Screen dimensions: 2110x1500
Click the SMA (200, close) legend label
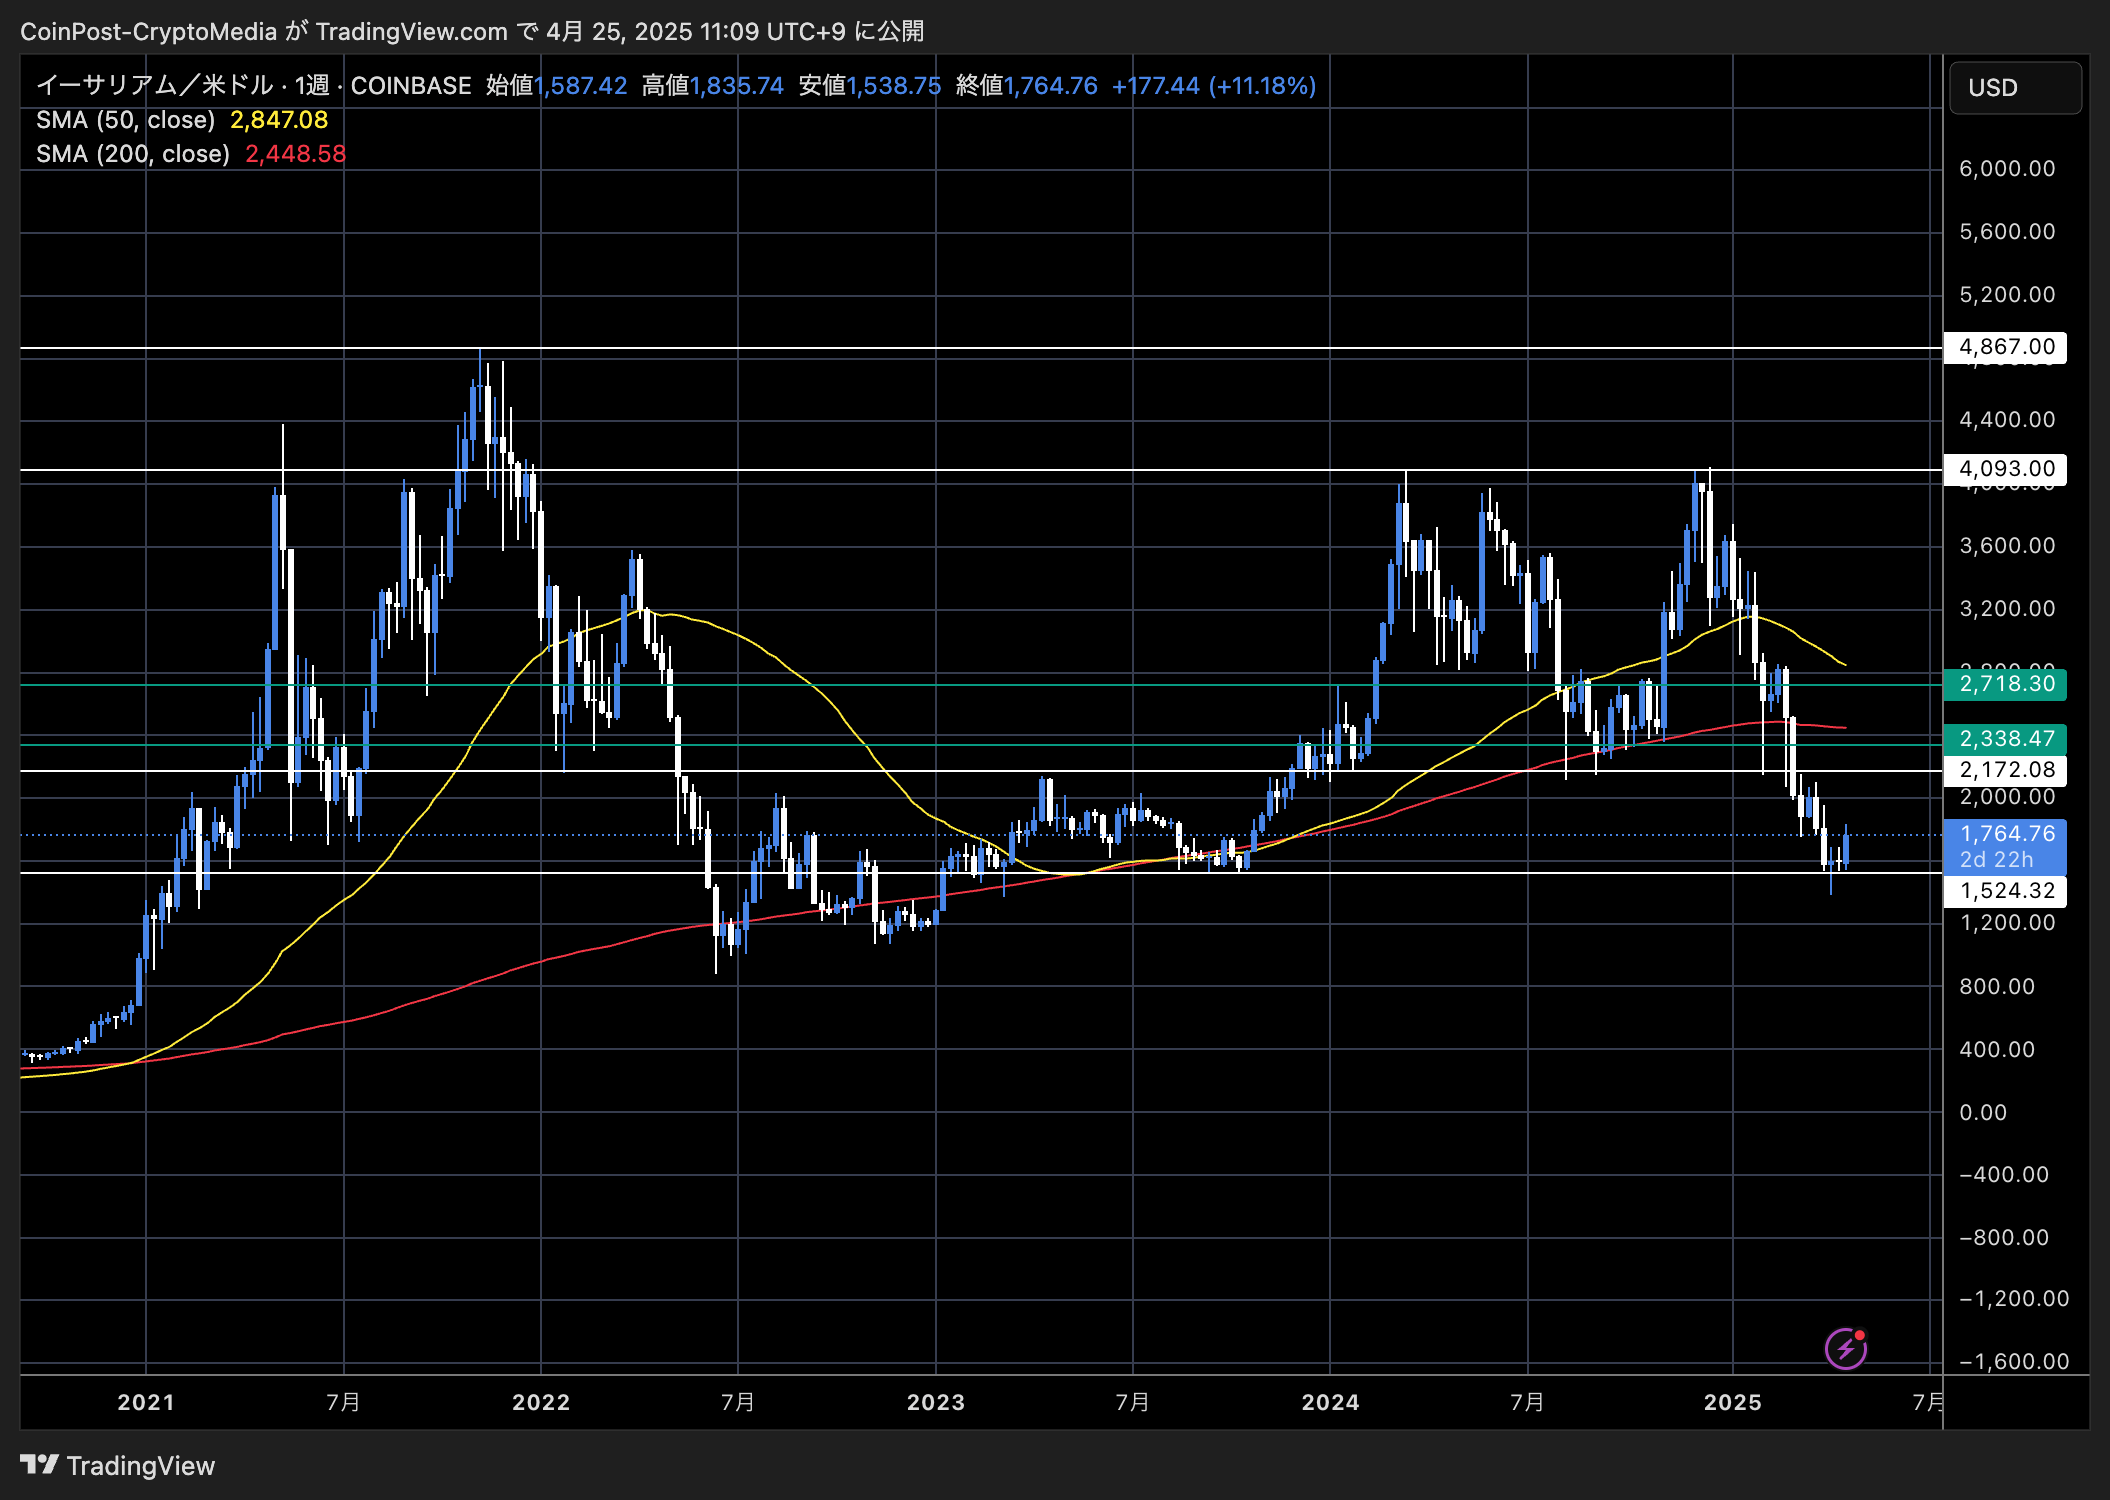click(x=132, y=154)
